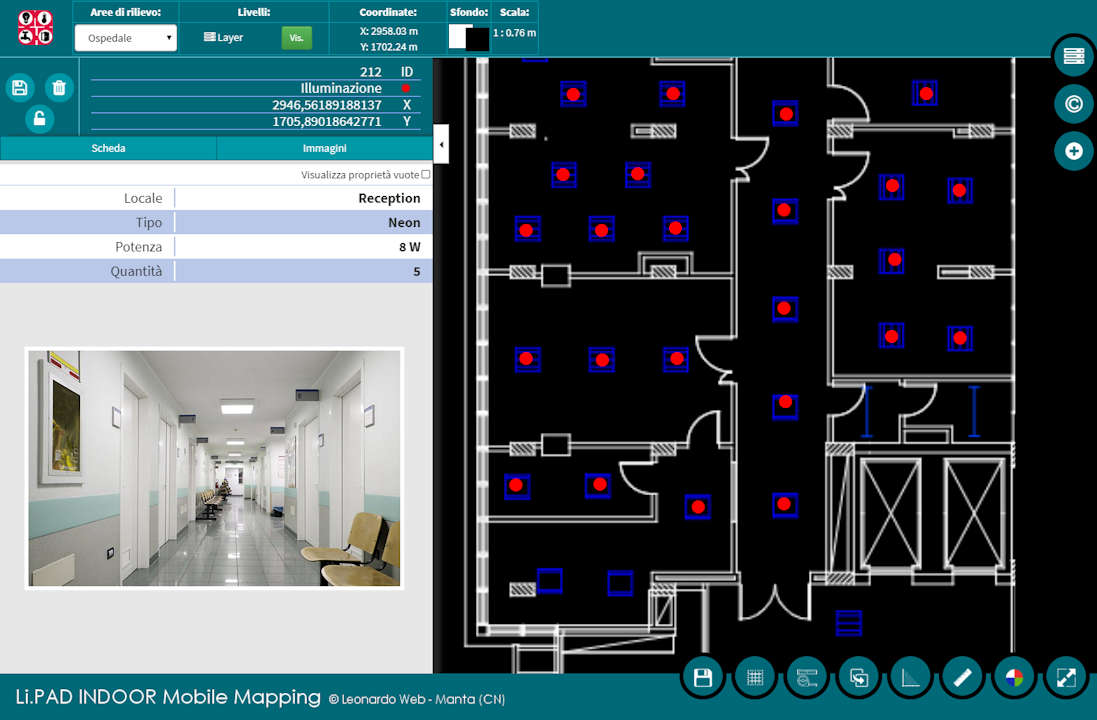
Task: Click the "Li.PAD INDOOR Mobile Mapping" footer title
Action: (x=168, y=697)
